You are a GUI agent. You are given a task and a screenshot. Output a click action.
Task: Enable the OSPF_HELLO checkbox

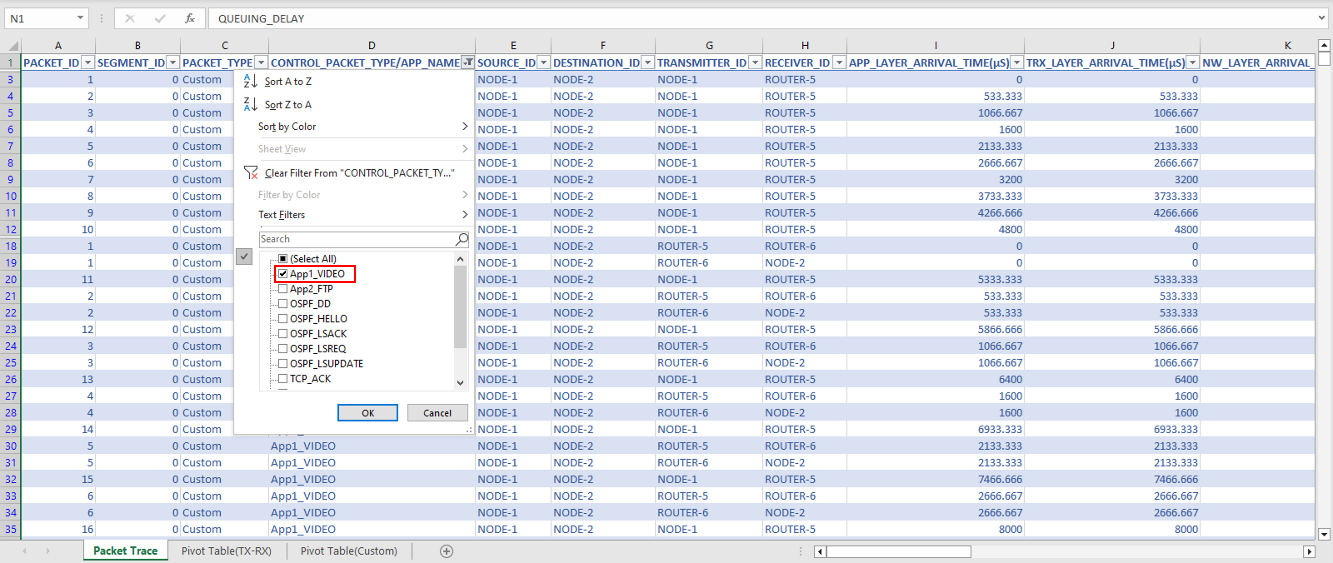[x=283, y=319]
